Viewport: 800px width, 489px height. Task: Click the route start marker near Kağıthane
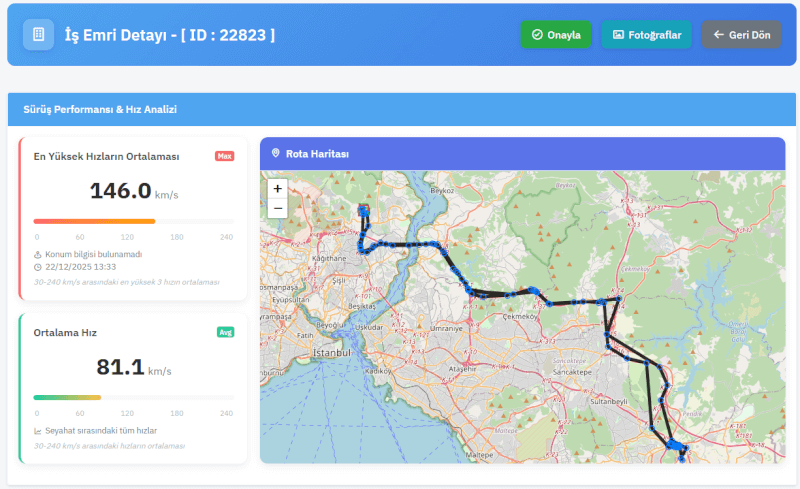click(x=364, y=210)
